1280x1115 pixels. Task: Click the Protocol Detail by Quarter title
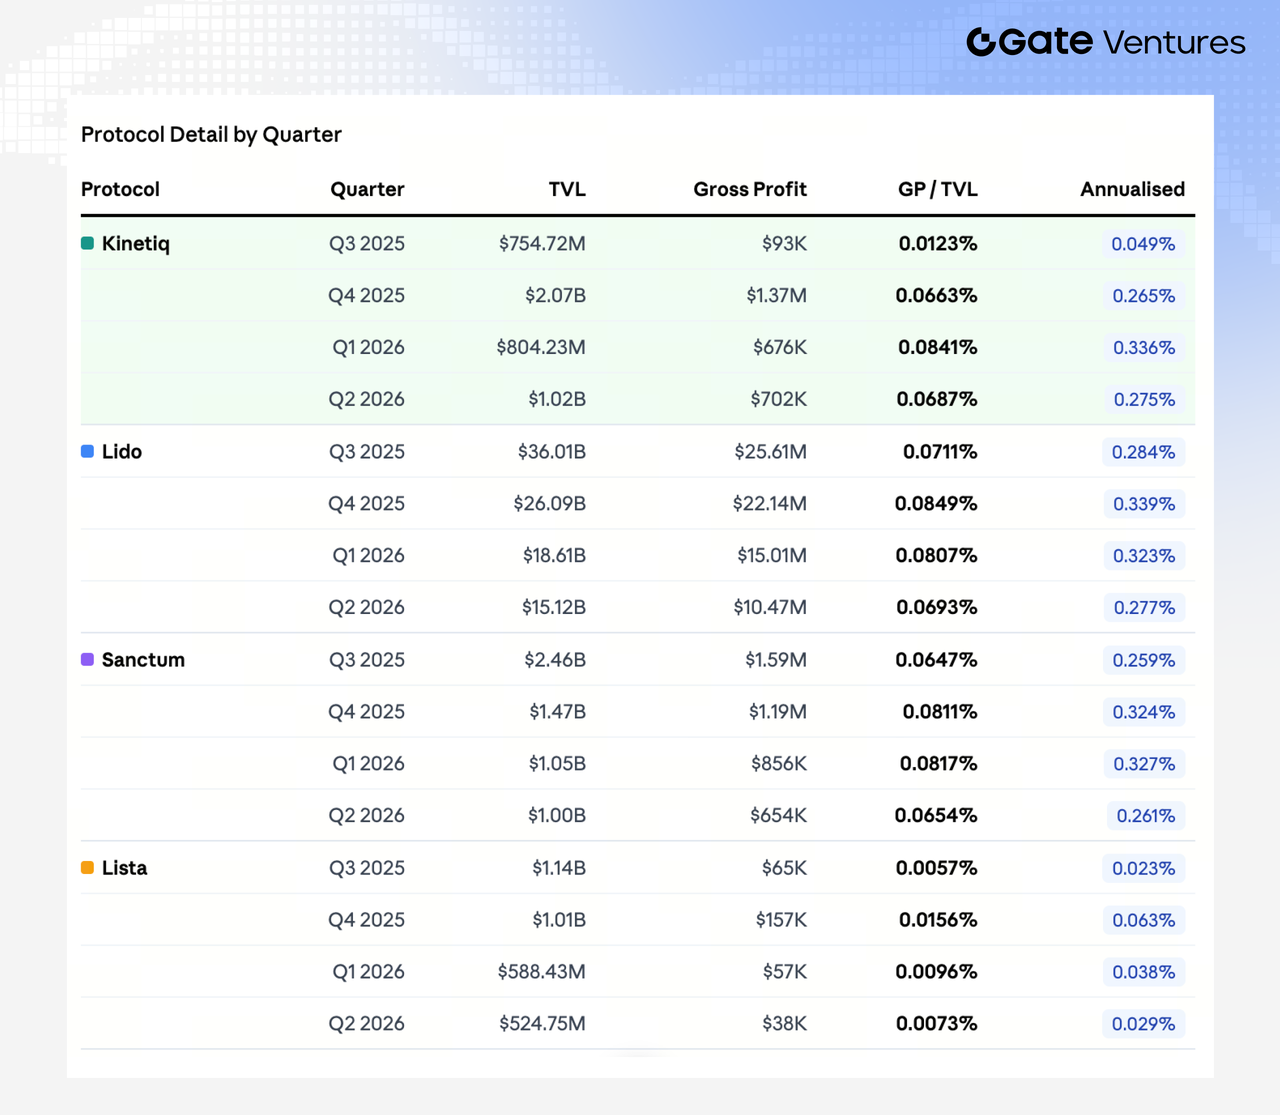coord(211,134)
